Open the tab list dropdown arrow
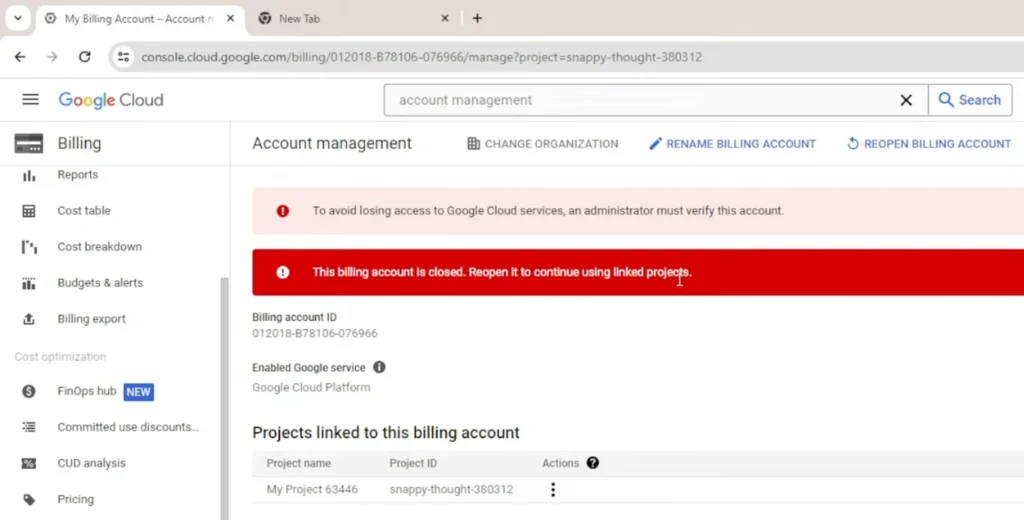The height and width of the screenshot is (520, 1024). [x=17, y=18]
